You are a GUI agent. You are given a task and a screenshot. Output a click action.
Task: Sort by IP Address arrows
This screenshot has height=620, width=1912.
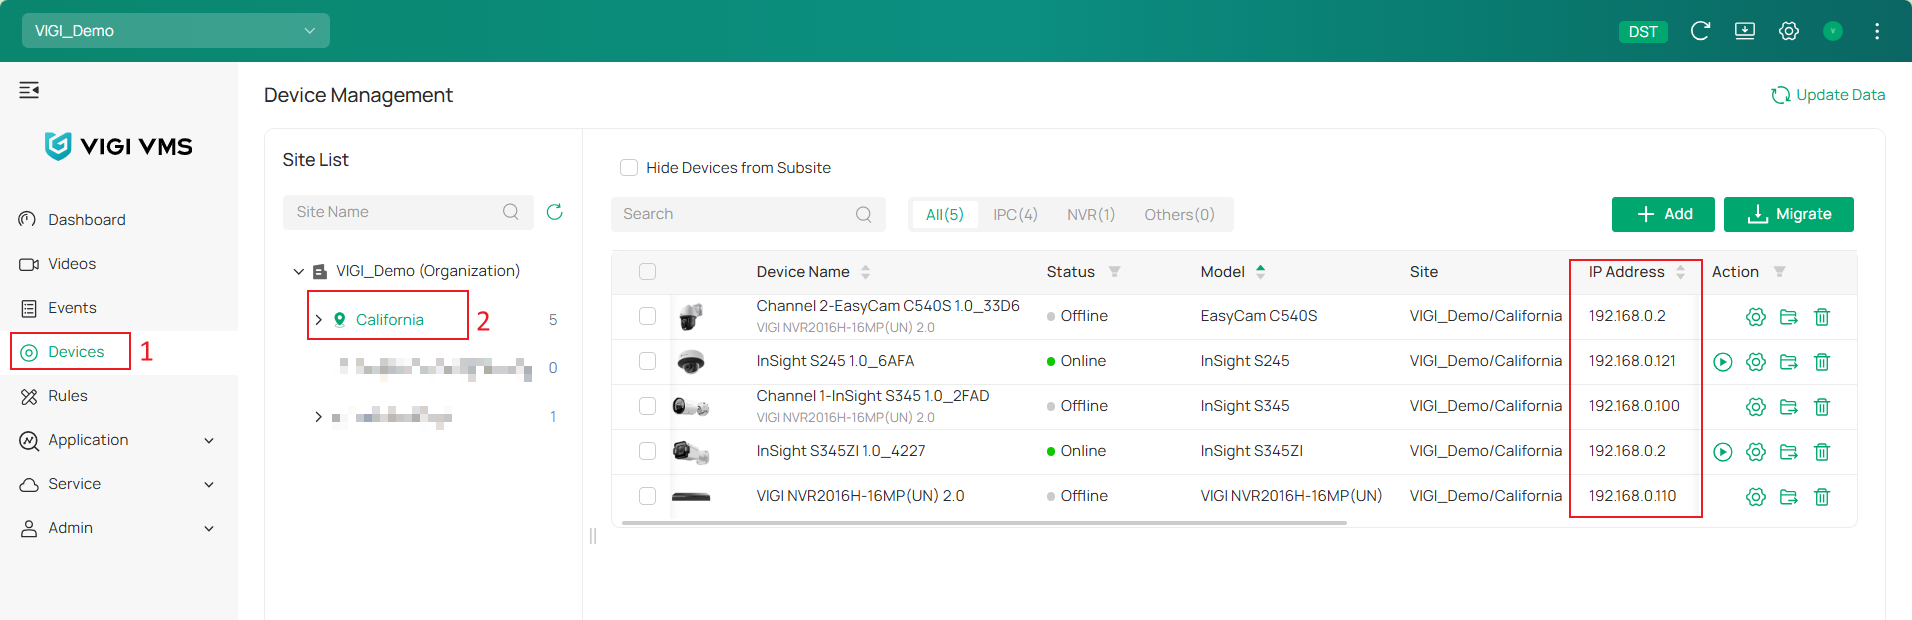click(1680, 272)
